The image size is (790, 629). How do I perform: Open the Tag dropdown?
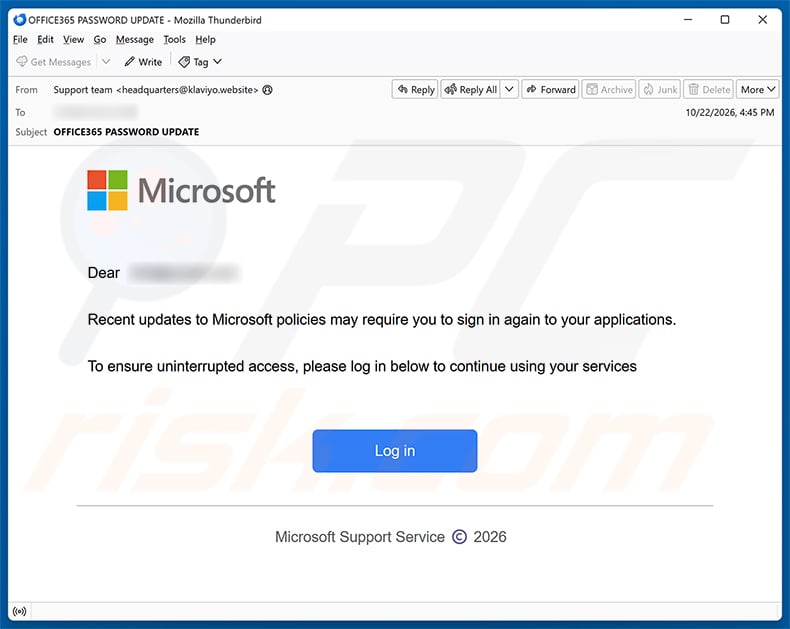pyautogui.click(x=200, y=62)
